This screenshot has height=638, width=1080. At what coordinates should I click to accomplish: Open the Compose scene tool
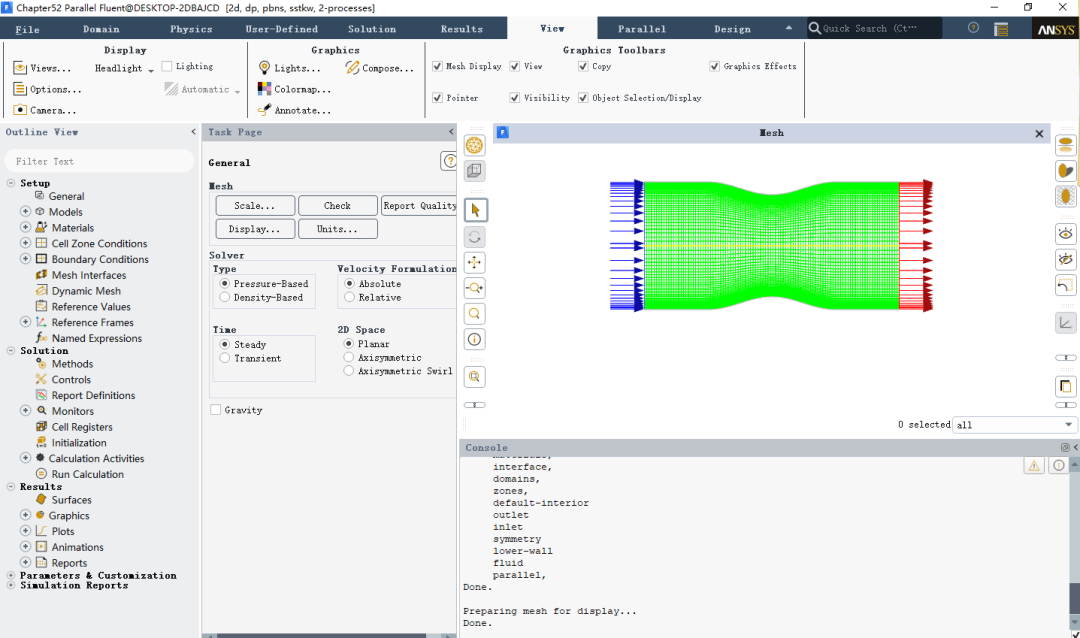click(x=380, y=68)
